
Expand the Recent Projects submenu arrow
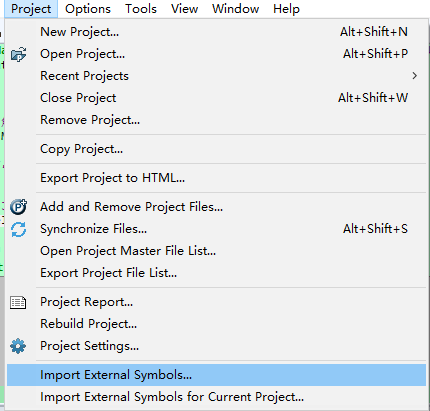414,76
